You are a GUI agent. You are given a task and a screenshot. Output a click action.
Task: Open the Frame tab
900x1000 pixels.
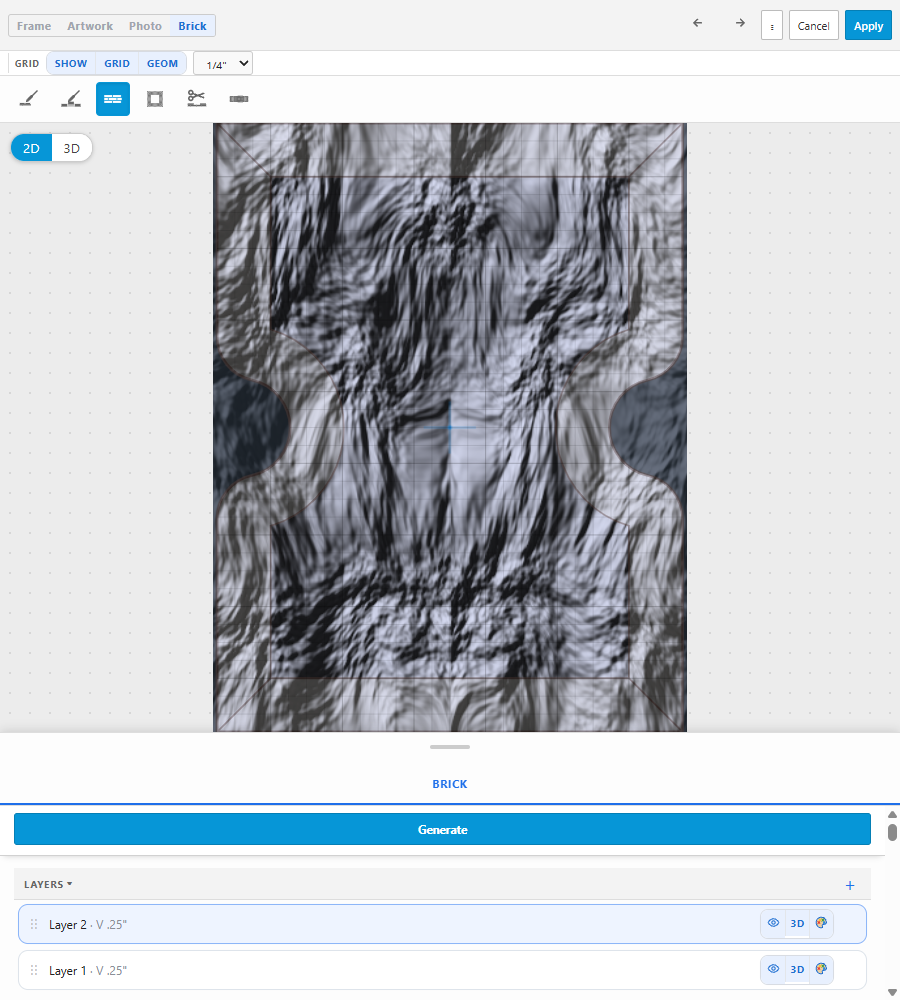34,26
